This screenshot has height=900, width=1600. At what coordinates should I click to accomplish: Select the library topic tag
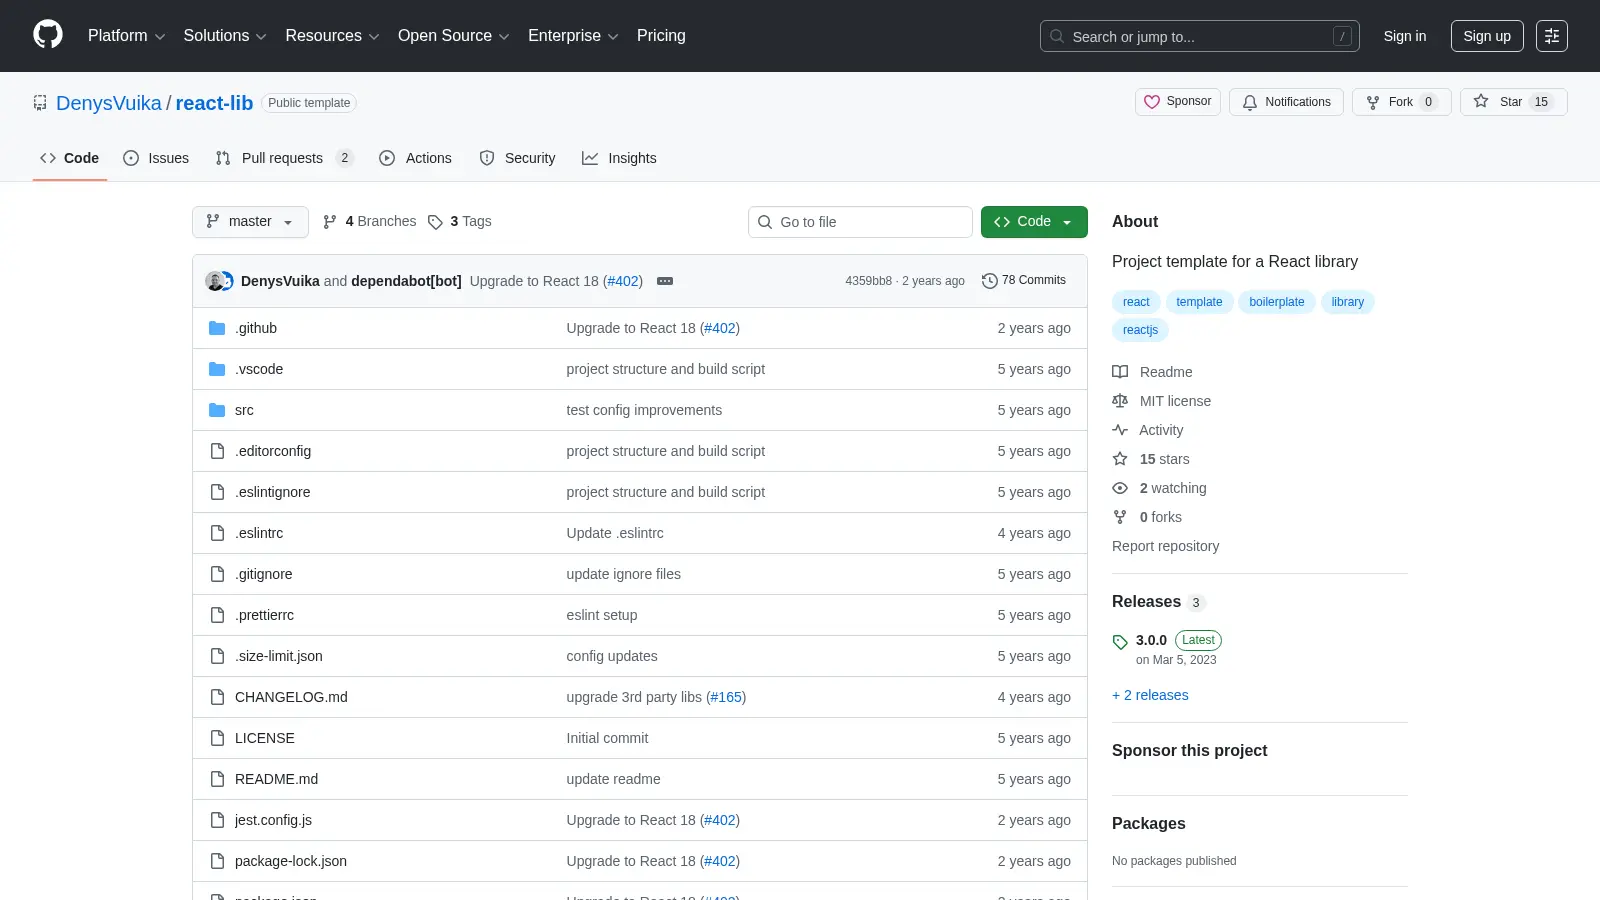coord(1347,302)
